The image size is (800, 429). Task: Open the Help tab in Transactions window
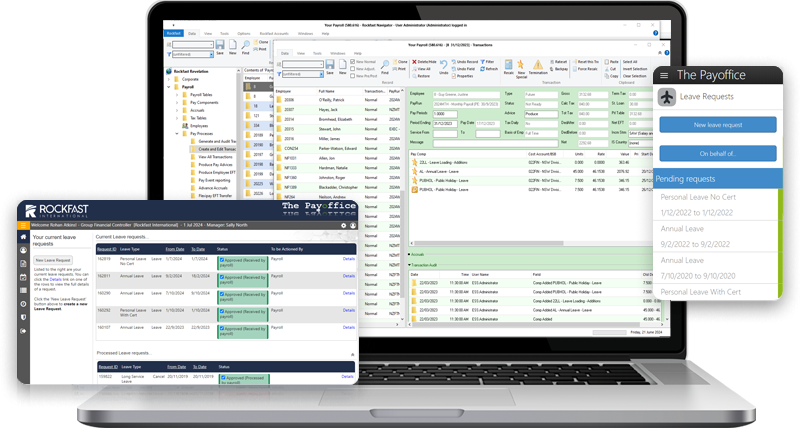(x=358, y=53)
